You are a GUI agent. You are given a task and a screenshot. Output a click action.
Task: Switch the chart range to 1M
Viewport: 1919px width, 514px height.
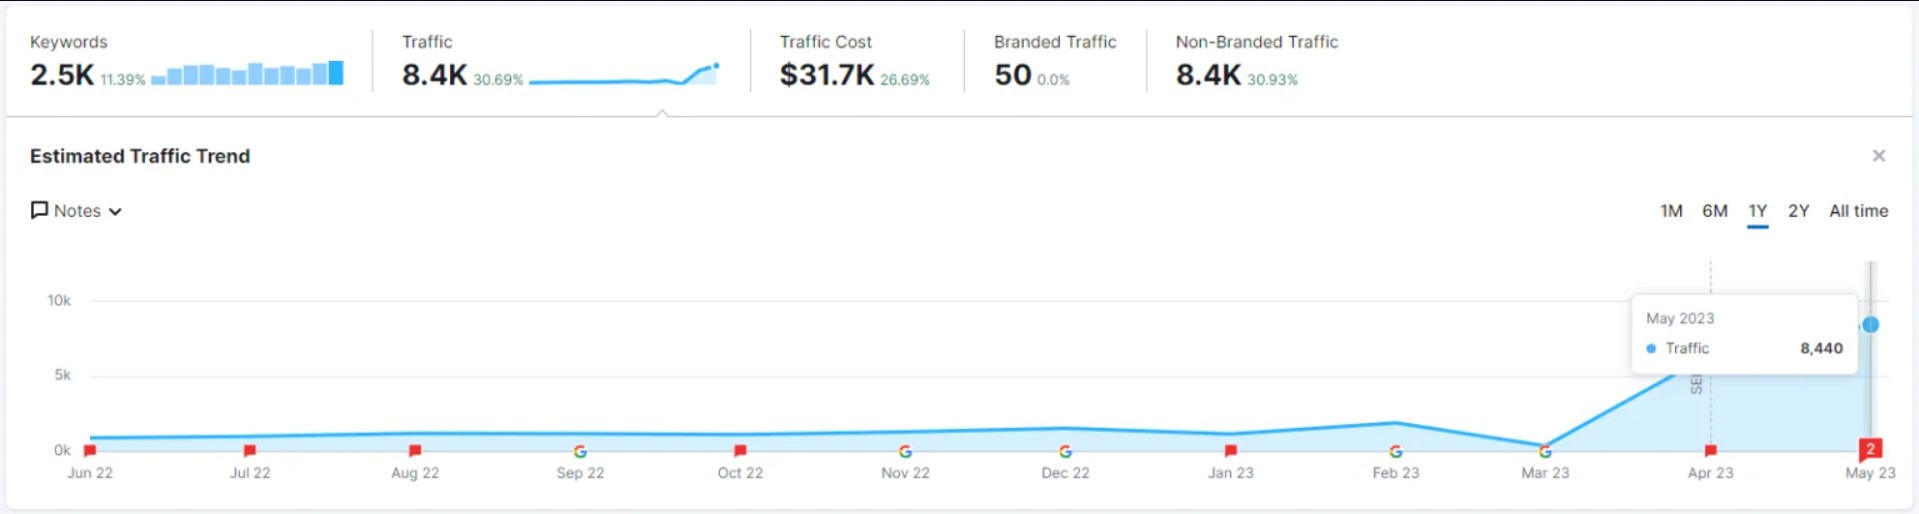1671,211
